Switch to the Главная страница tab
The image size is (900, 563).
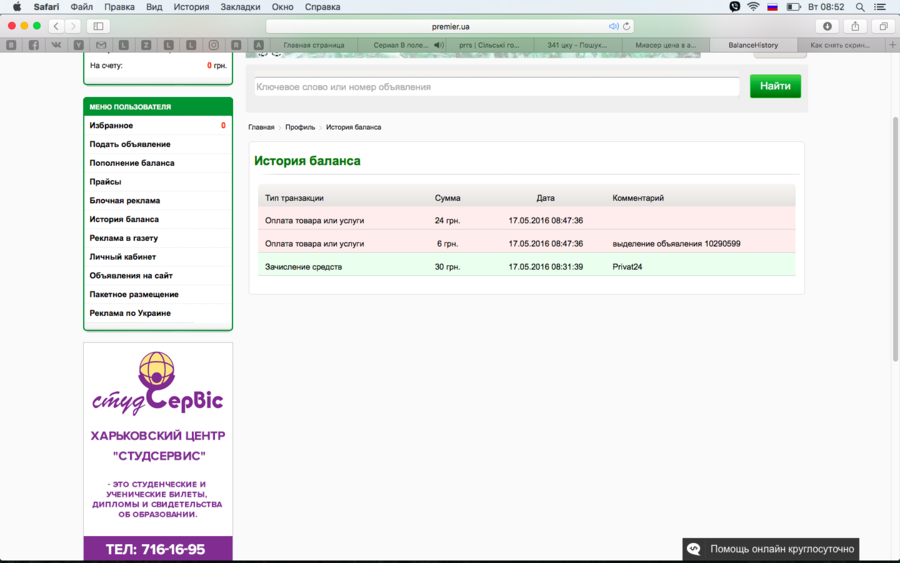coord(313,45)
